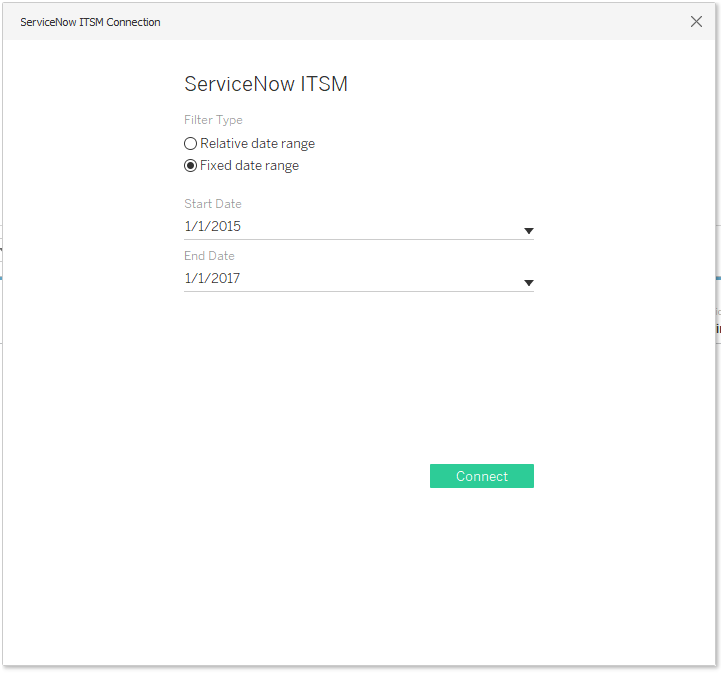Open the End Date dropdown arrow

tap(529, 283)
